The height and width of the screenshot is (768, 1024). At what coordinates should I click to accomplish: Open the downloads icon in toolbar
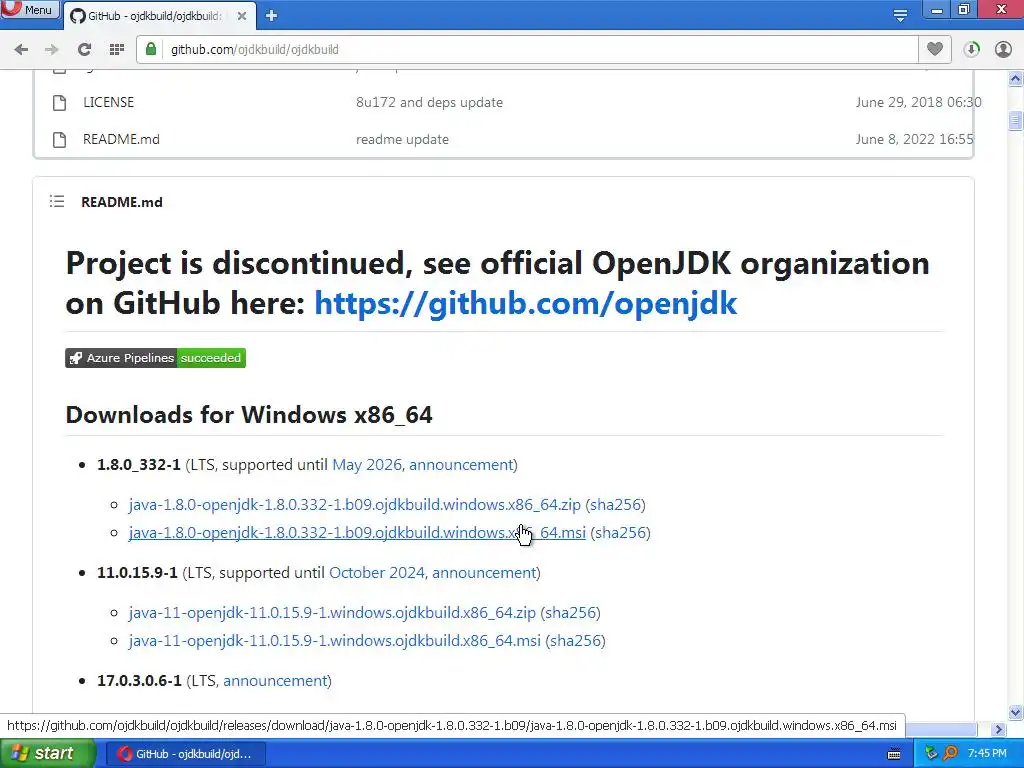[x=972, y=49]
